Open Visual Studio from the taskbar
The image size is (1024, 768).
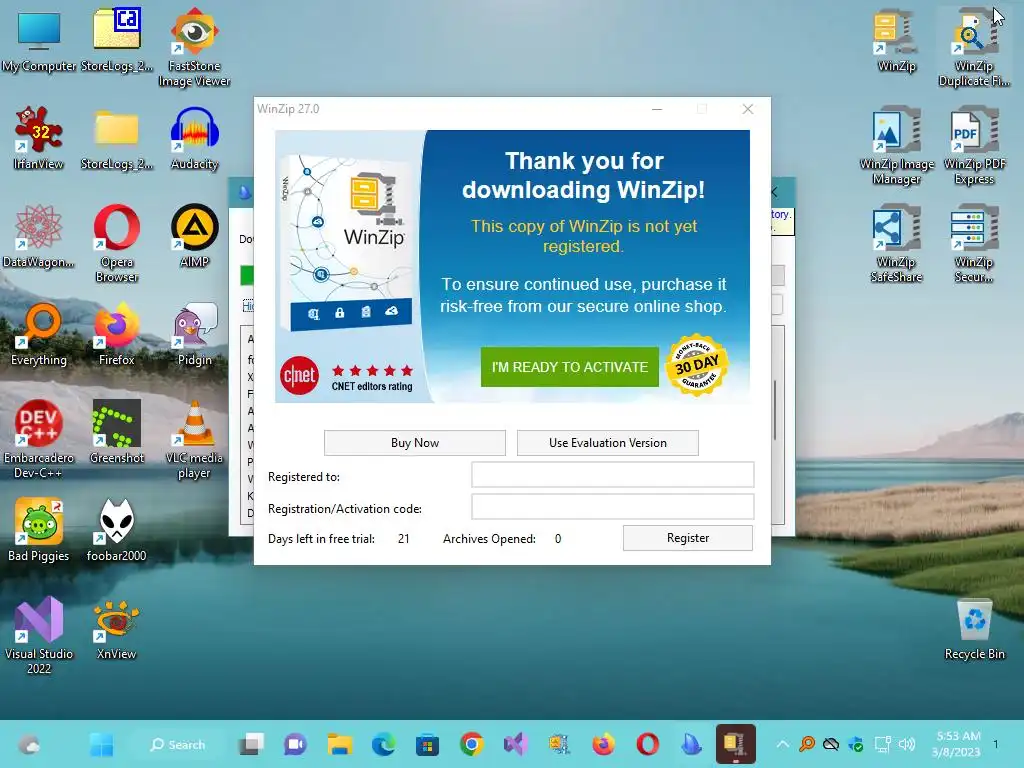point(515,744)
